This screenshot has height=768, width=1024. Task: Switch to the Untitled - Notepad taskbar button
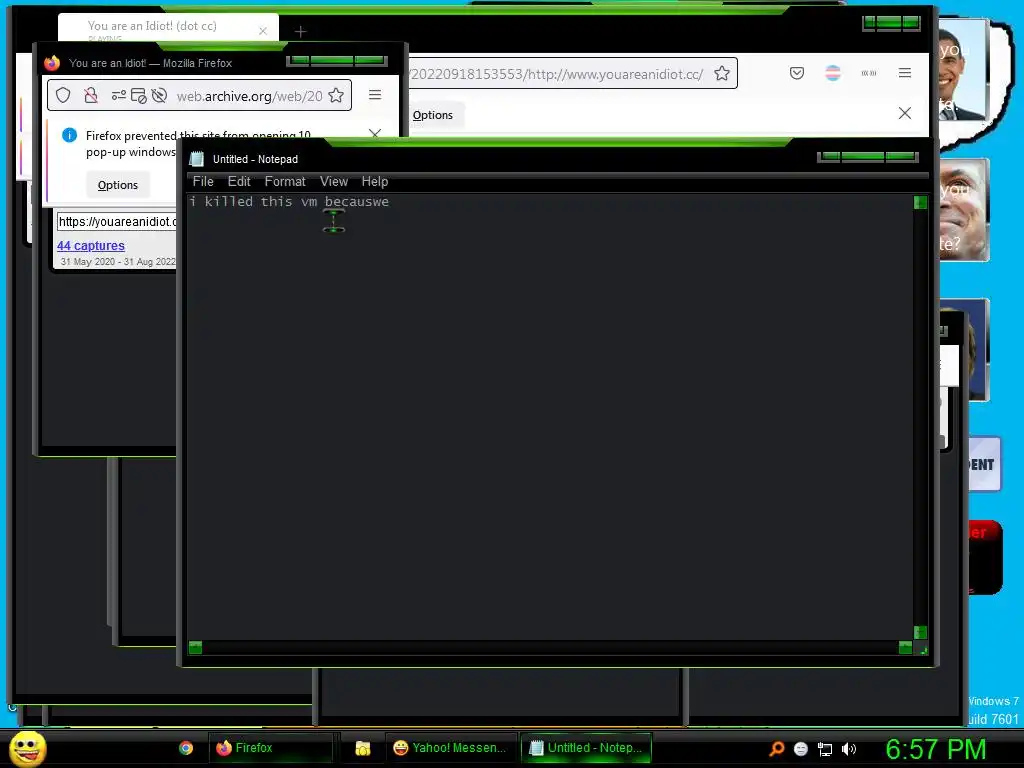tap(586, 748)
